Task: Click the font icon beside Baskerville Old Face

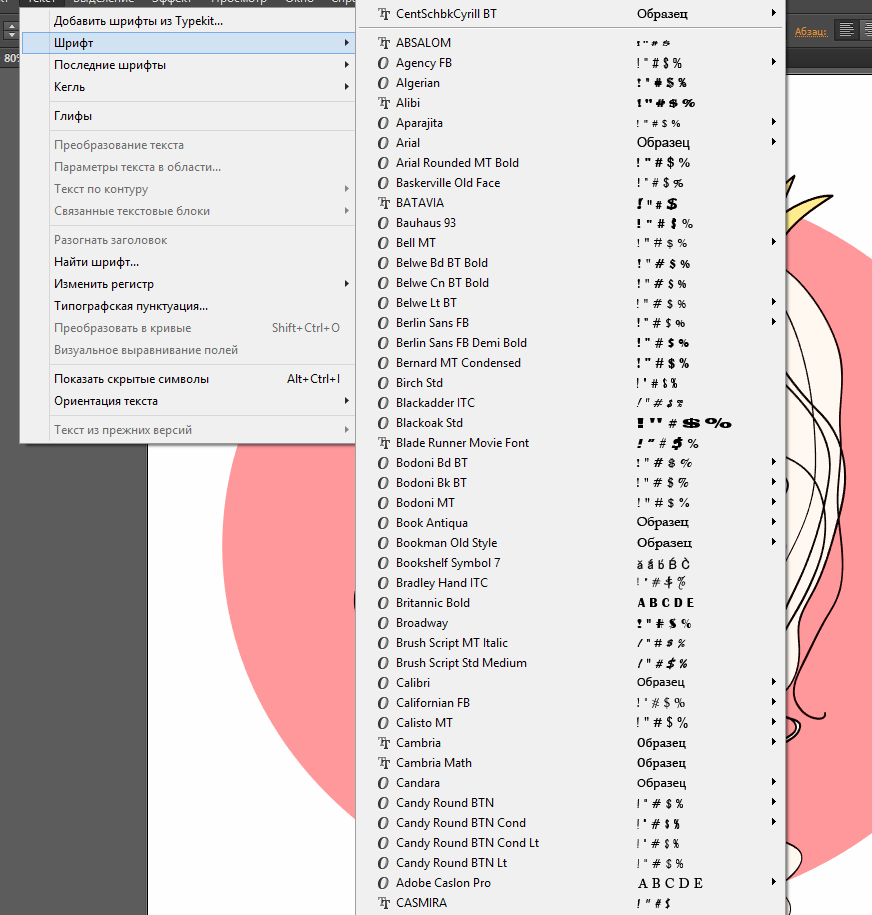Action: pos(383,183)
